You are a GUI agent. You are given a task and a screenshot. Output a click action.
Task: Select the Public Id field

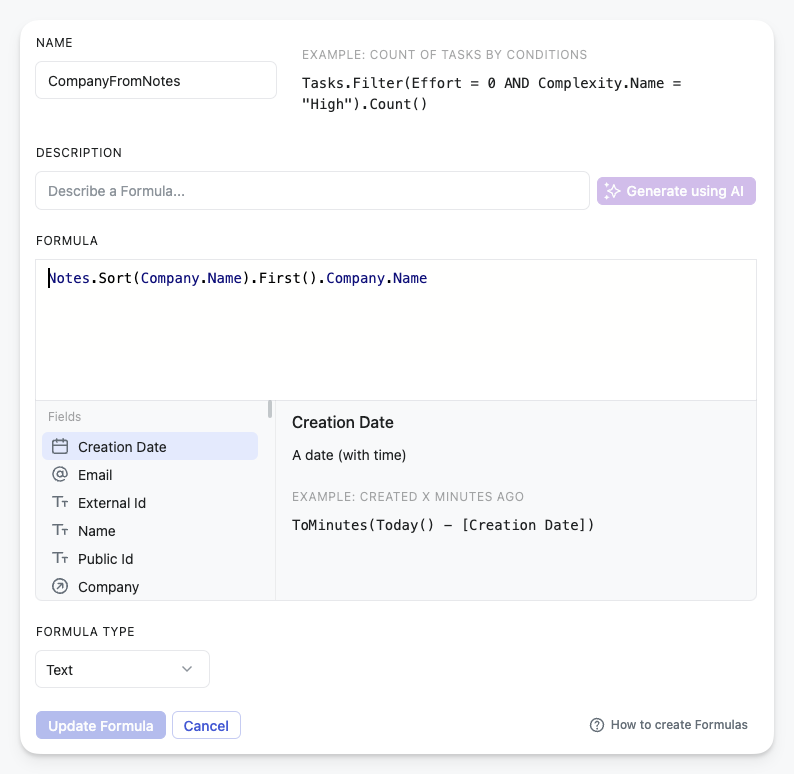tap(150, 559)
